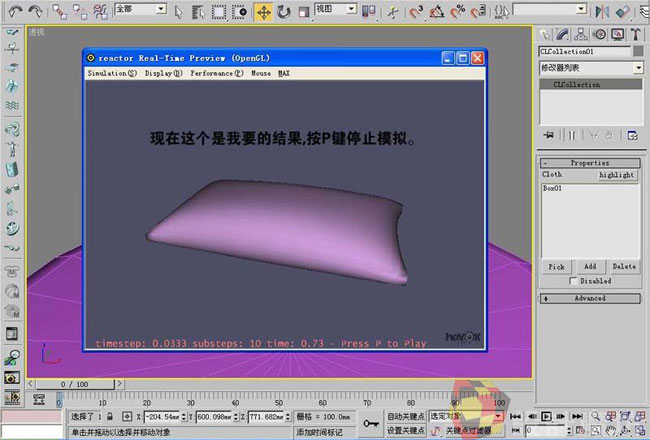The image size is (650, 440).
Task: Open the Simulation menu in reactor preview
Action: (112, 73)
